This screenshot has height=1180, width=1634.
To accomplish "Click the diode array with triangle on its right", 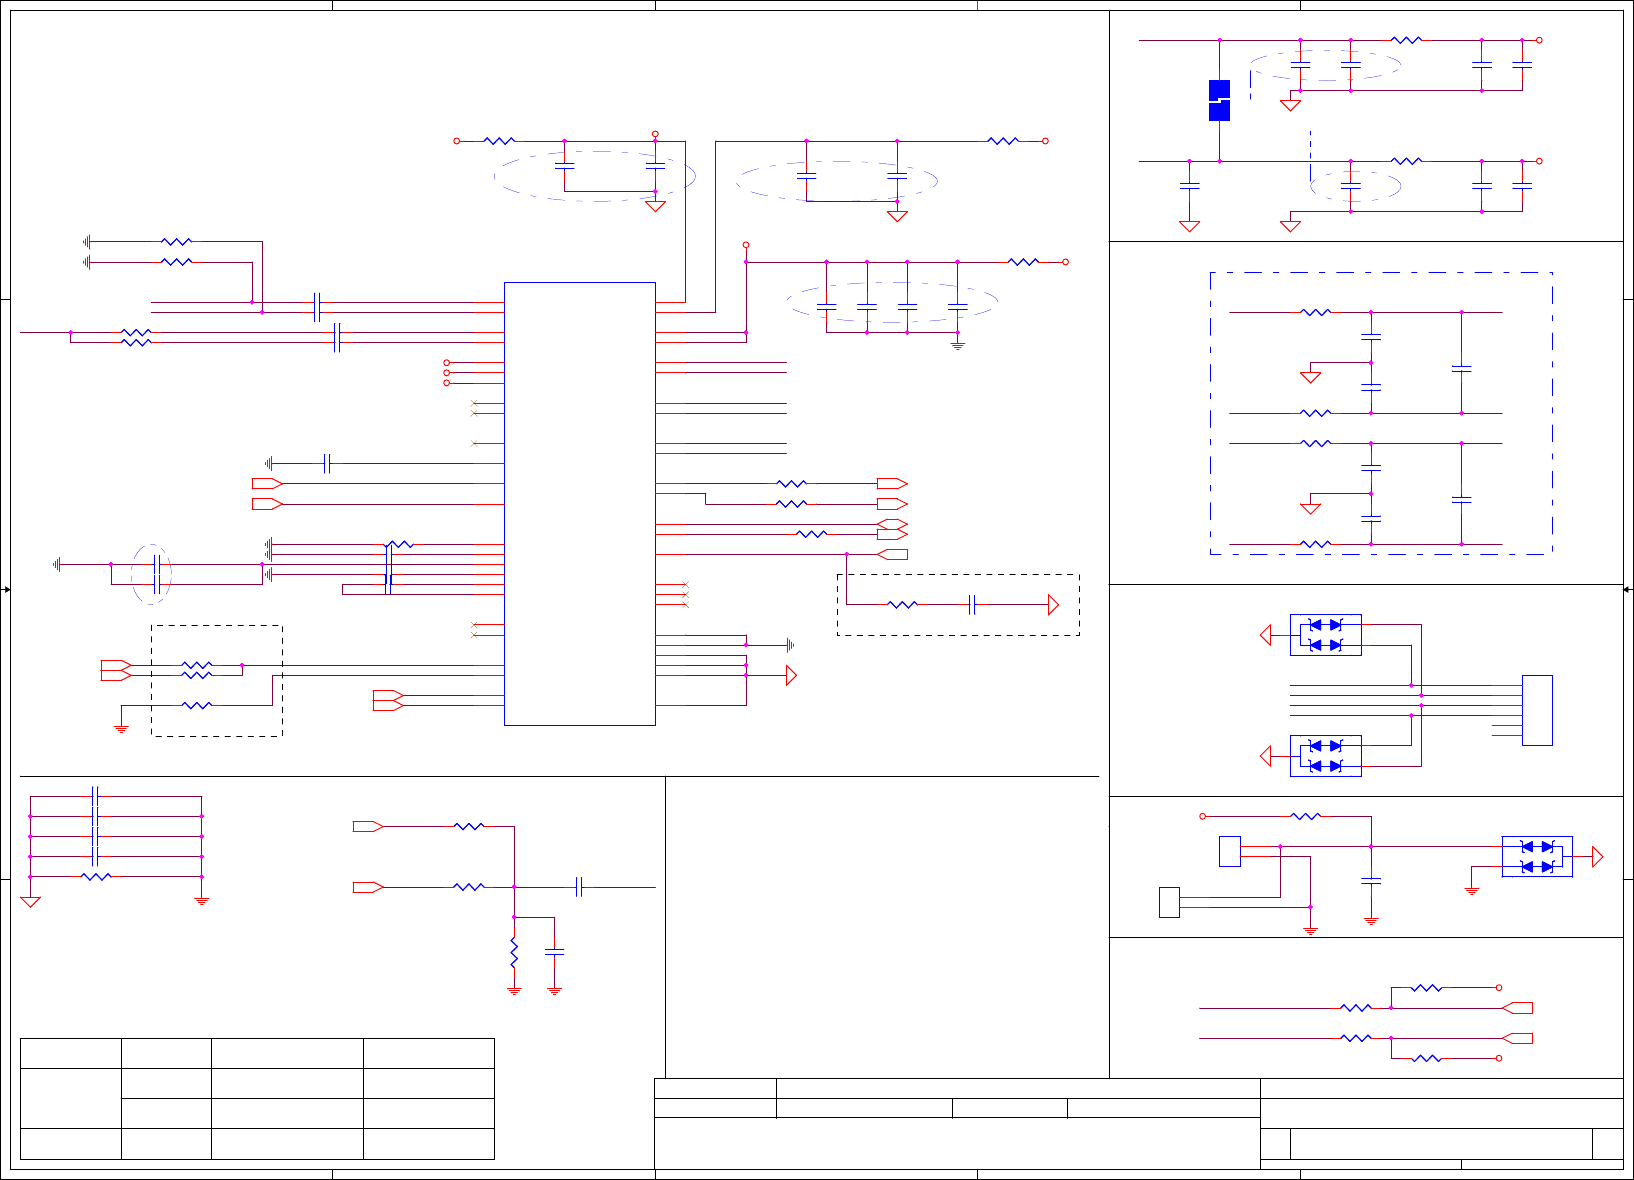I will [1537, 857].
